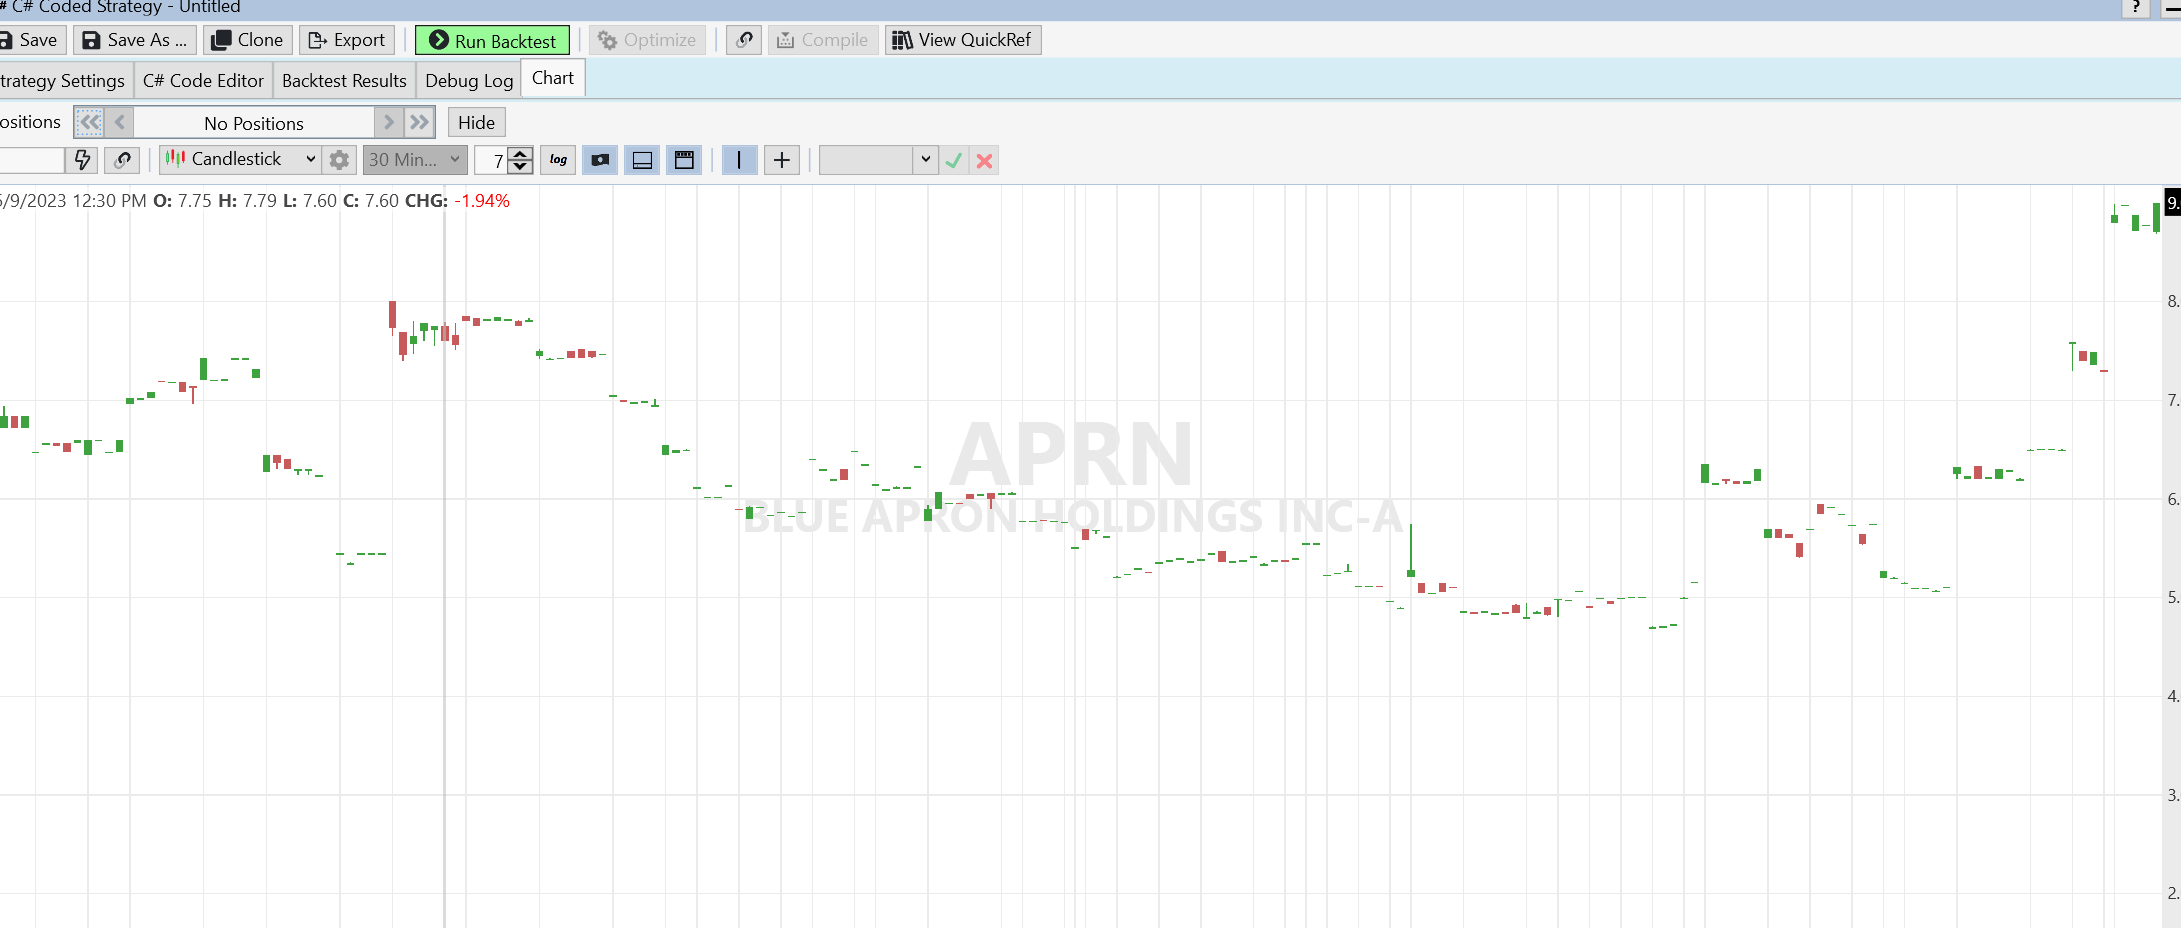Click the bottom pane layout icon
Viewport: 2181px width, 928px height.
click(642, 160)
